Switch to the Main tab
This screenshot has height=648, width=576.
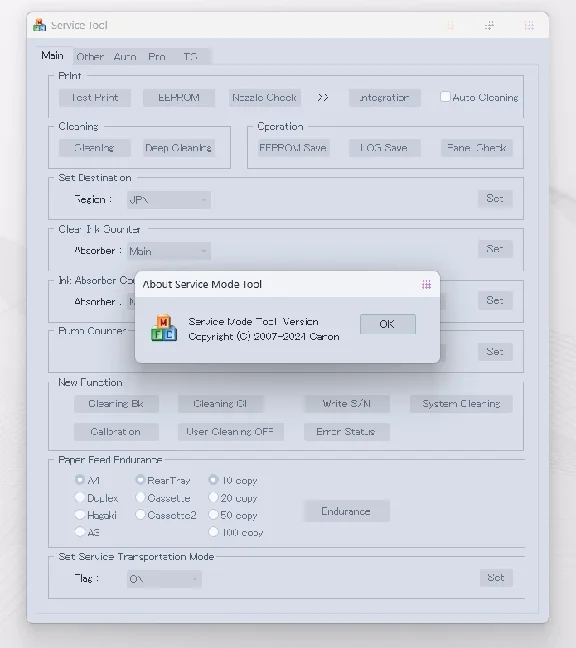click(x=52, y=55)
